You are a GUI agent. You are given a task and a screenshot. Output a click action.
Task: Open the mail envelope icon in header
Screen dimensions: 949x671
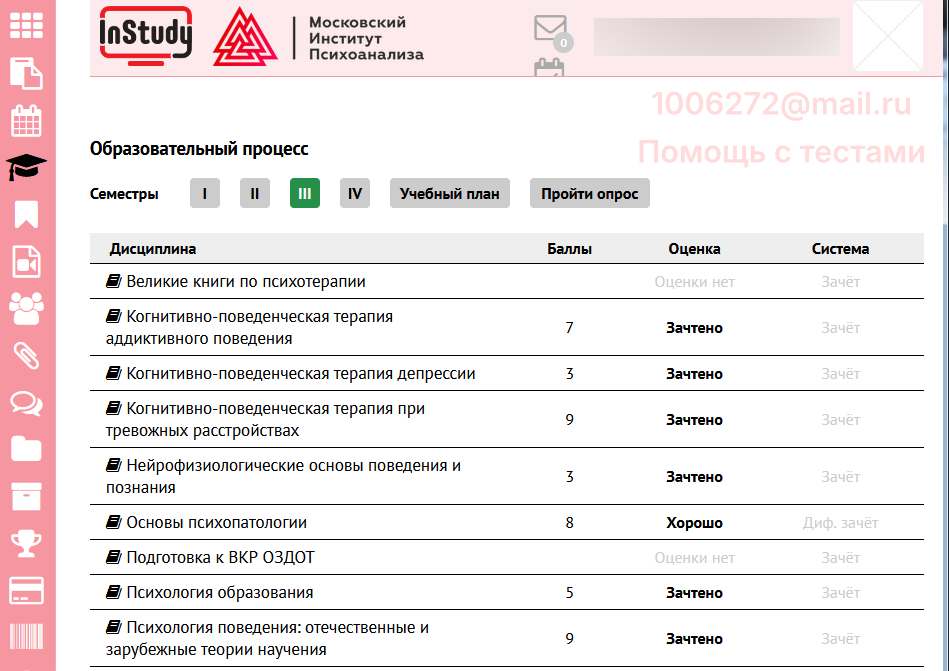click(x=551, y=28)
